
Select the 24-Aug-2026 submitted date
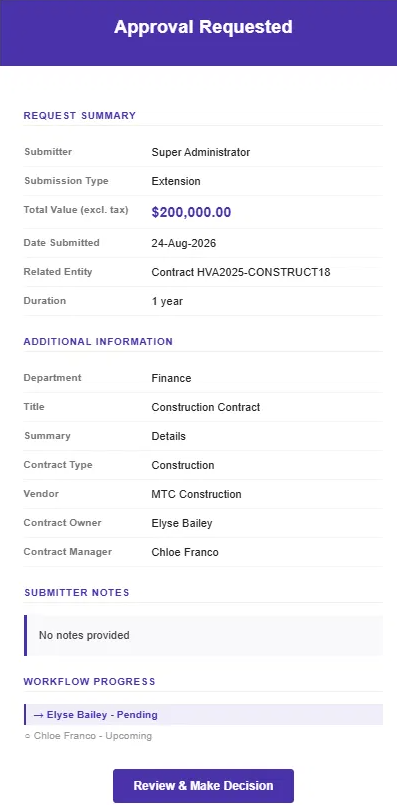pyautogui.click(x=184, y=243)
